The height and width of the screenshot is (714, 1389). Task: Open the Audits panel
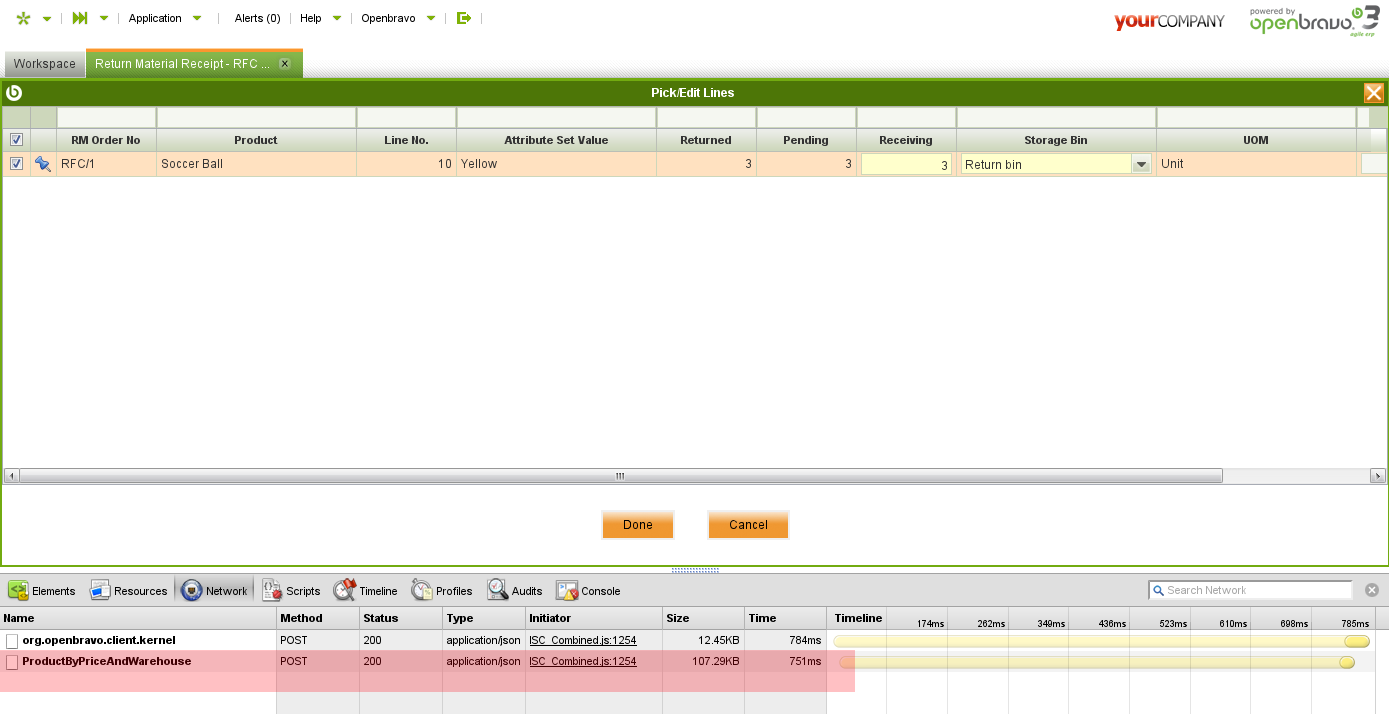515,591
